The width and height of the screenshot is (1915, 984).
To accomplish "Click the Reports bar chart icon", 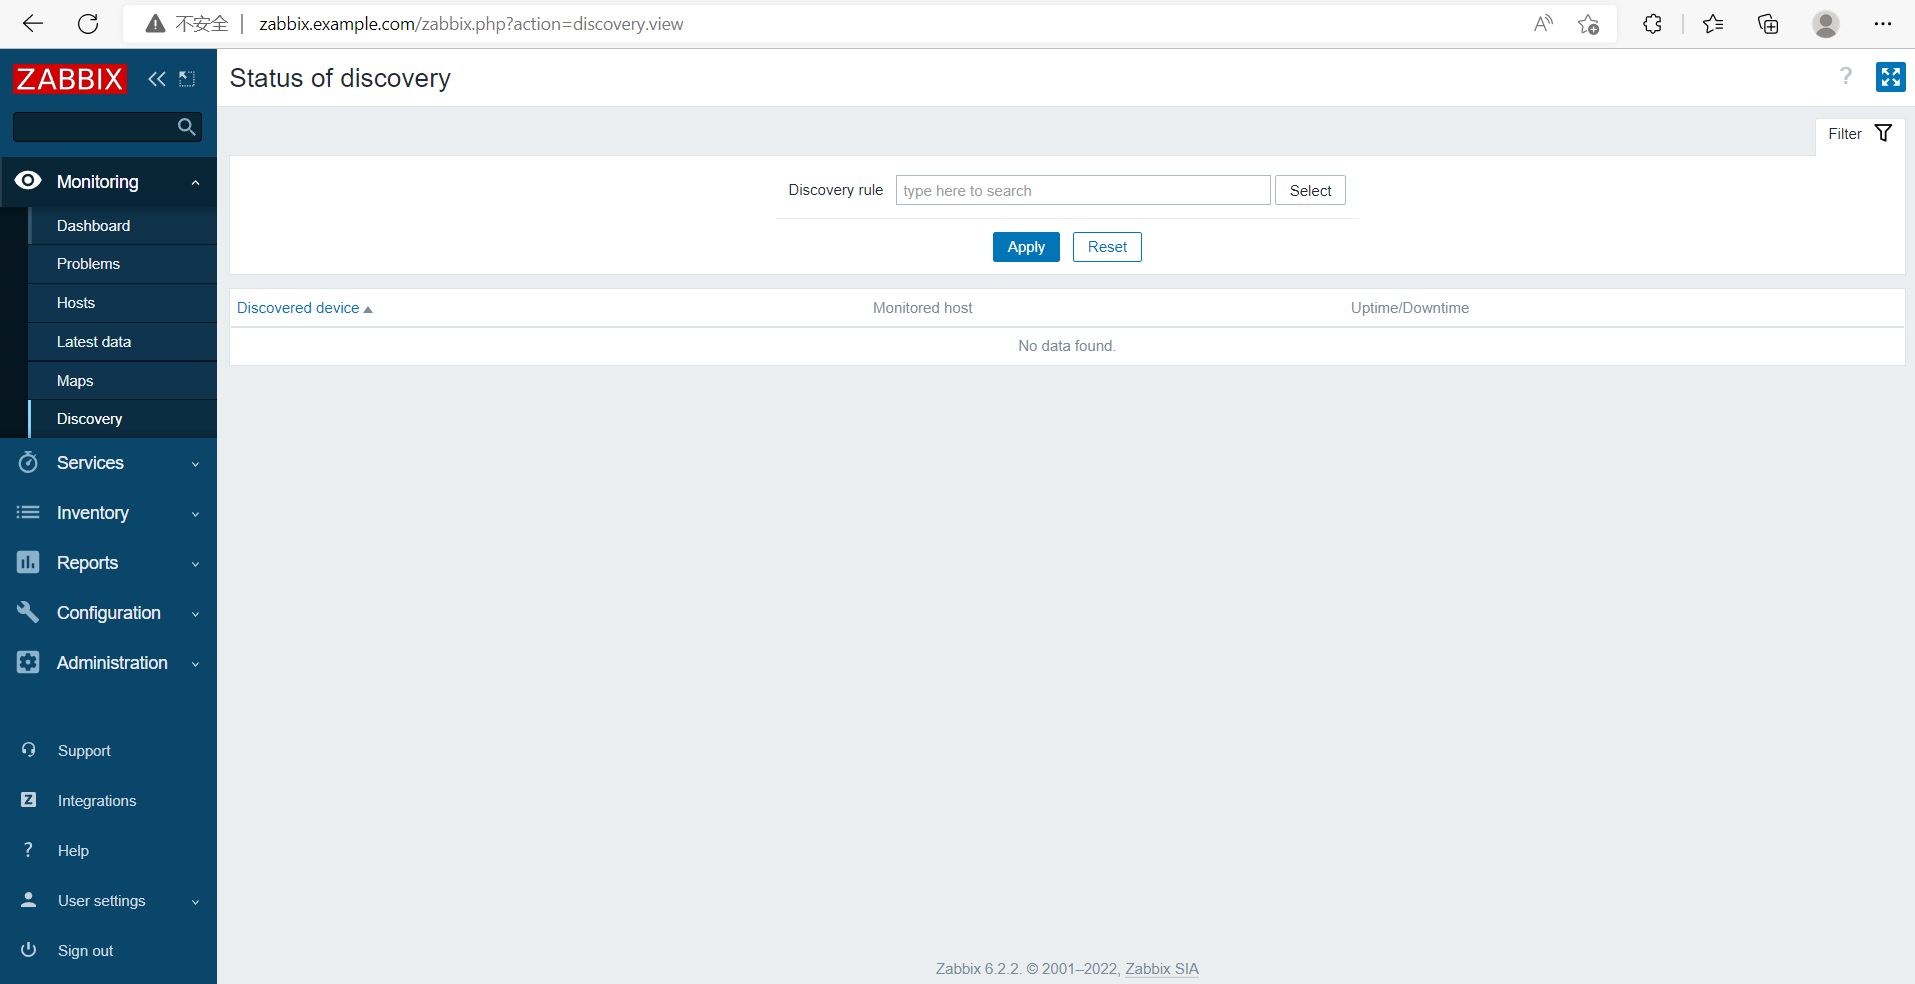I will point(28,562).
